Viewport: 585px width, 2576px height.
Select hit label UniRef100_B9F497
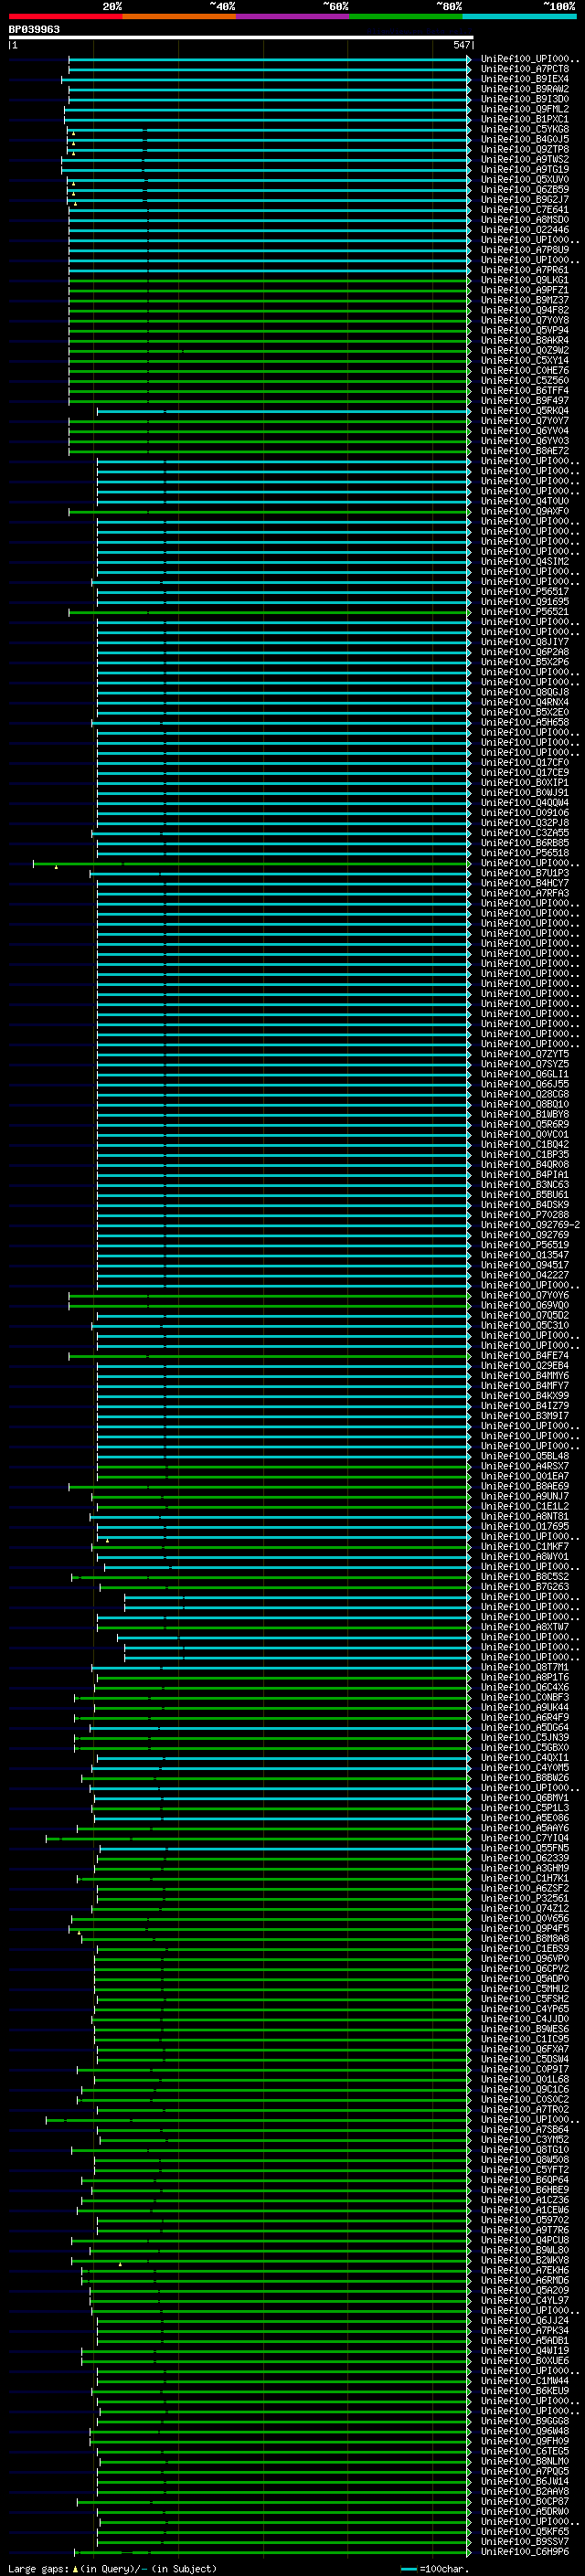[x=525, y=400]
